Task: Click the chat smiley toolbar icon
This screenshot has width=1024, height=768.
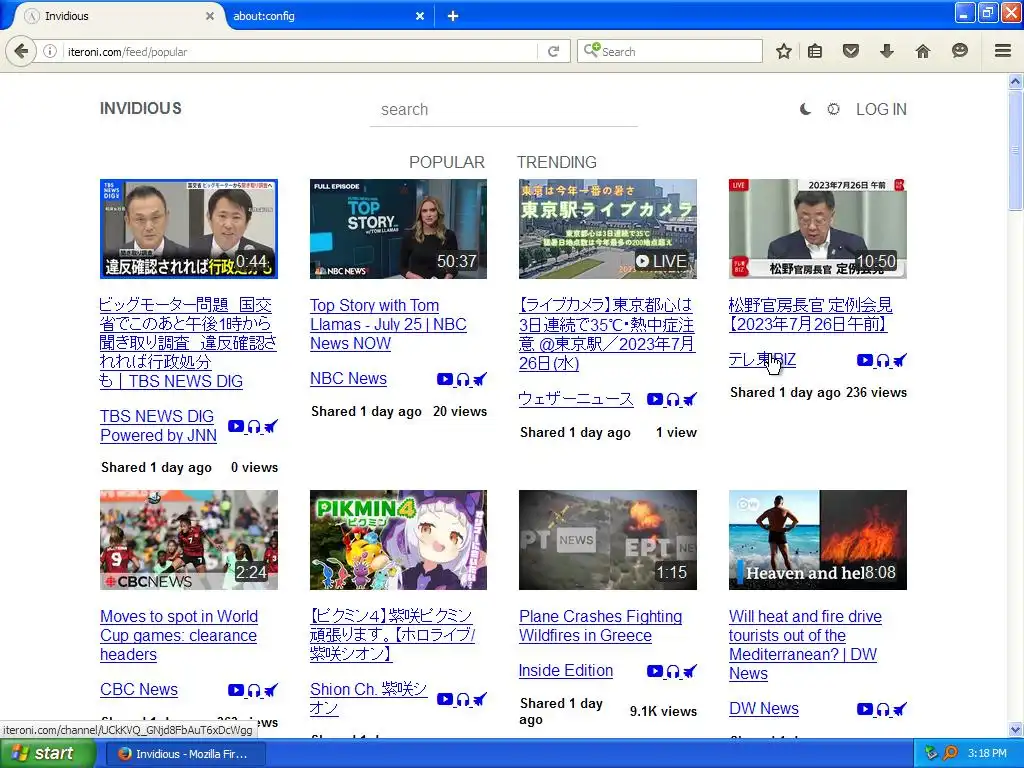Action: coord(959,51)
